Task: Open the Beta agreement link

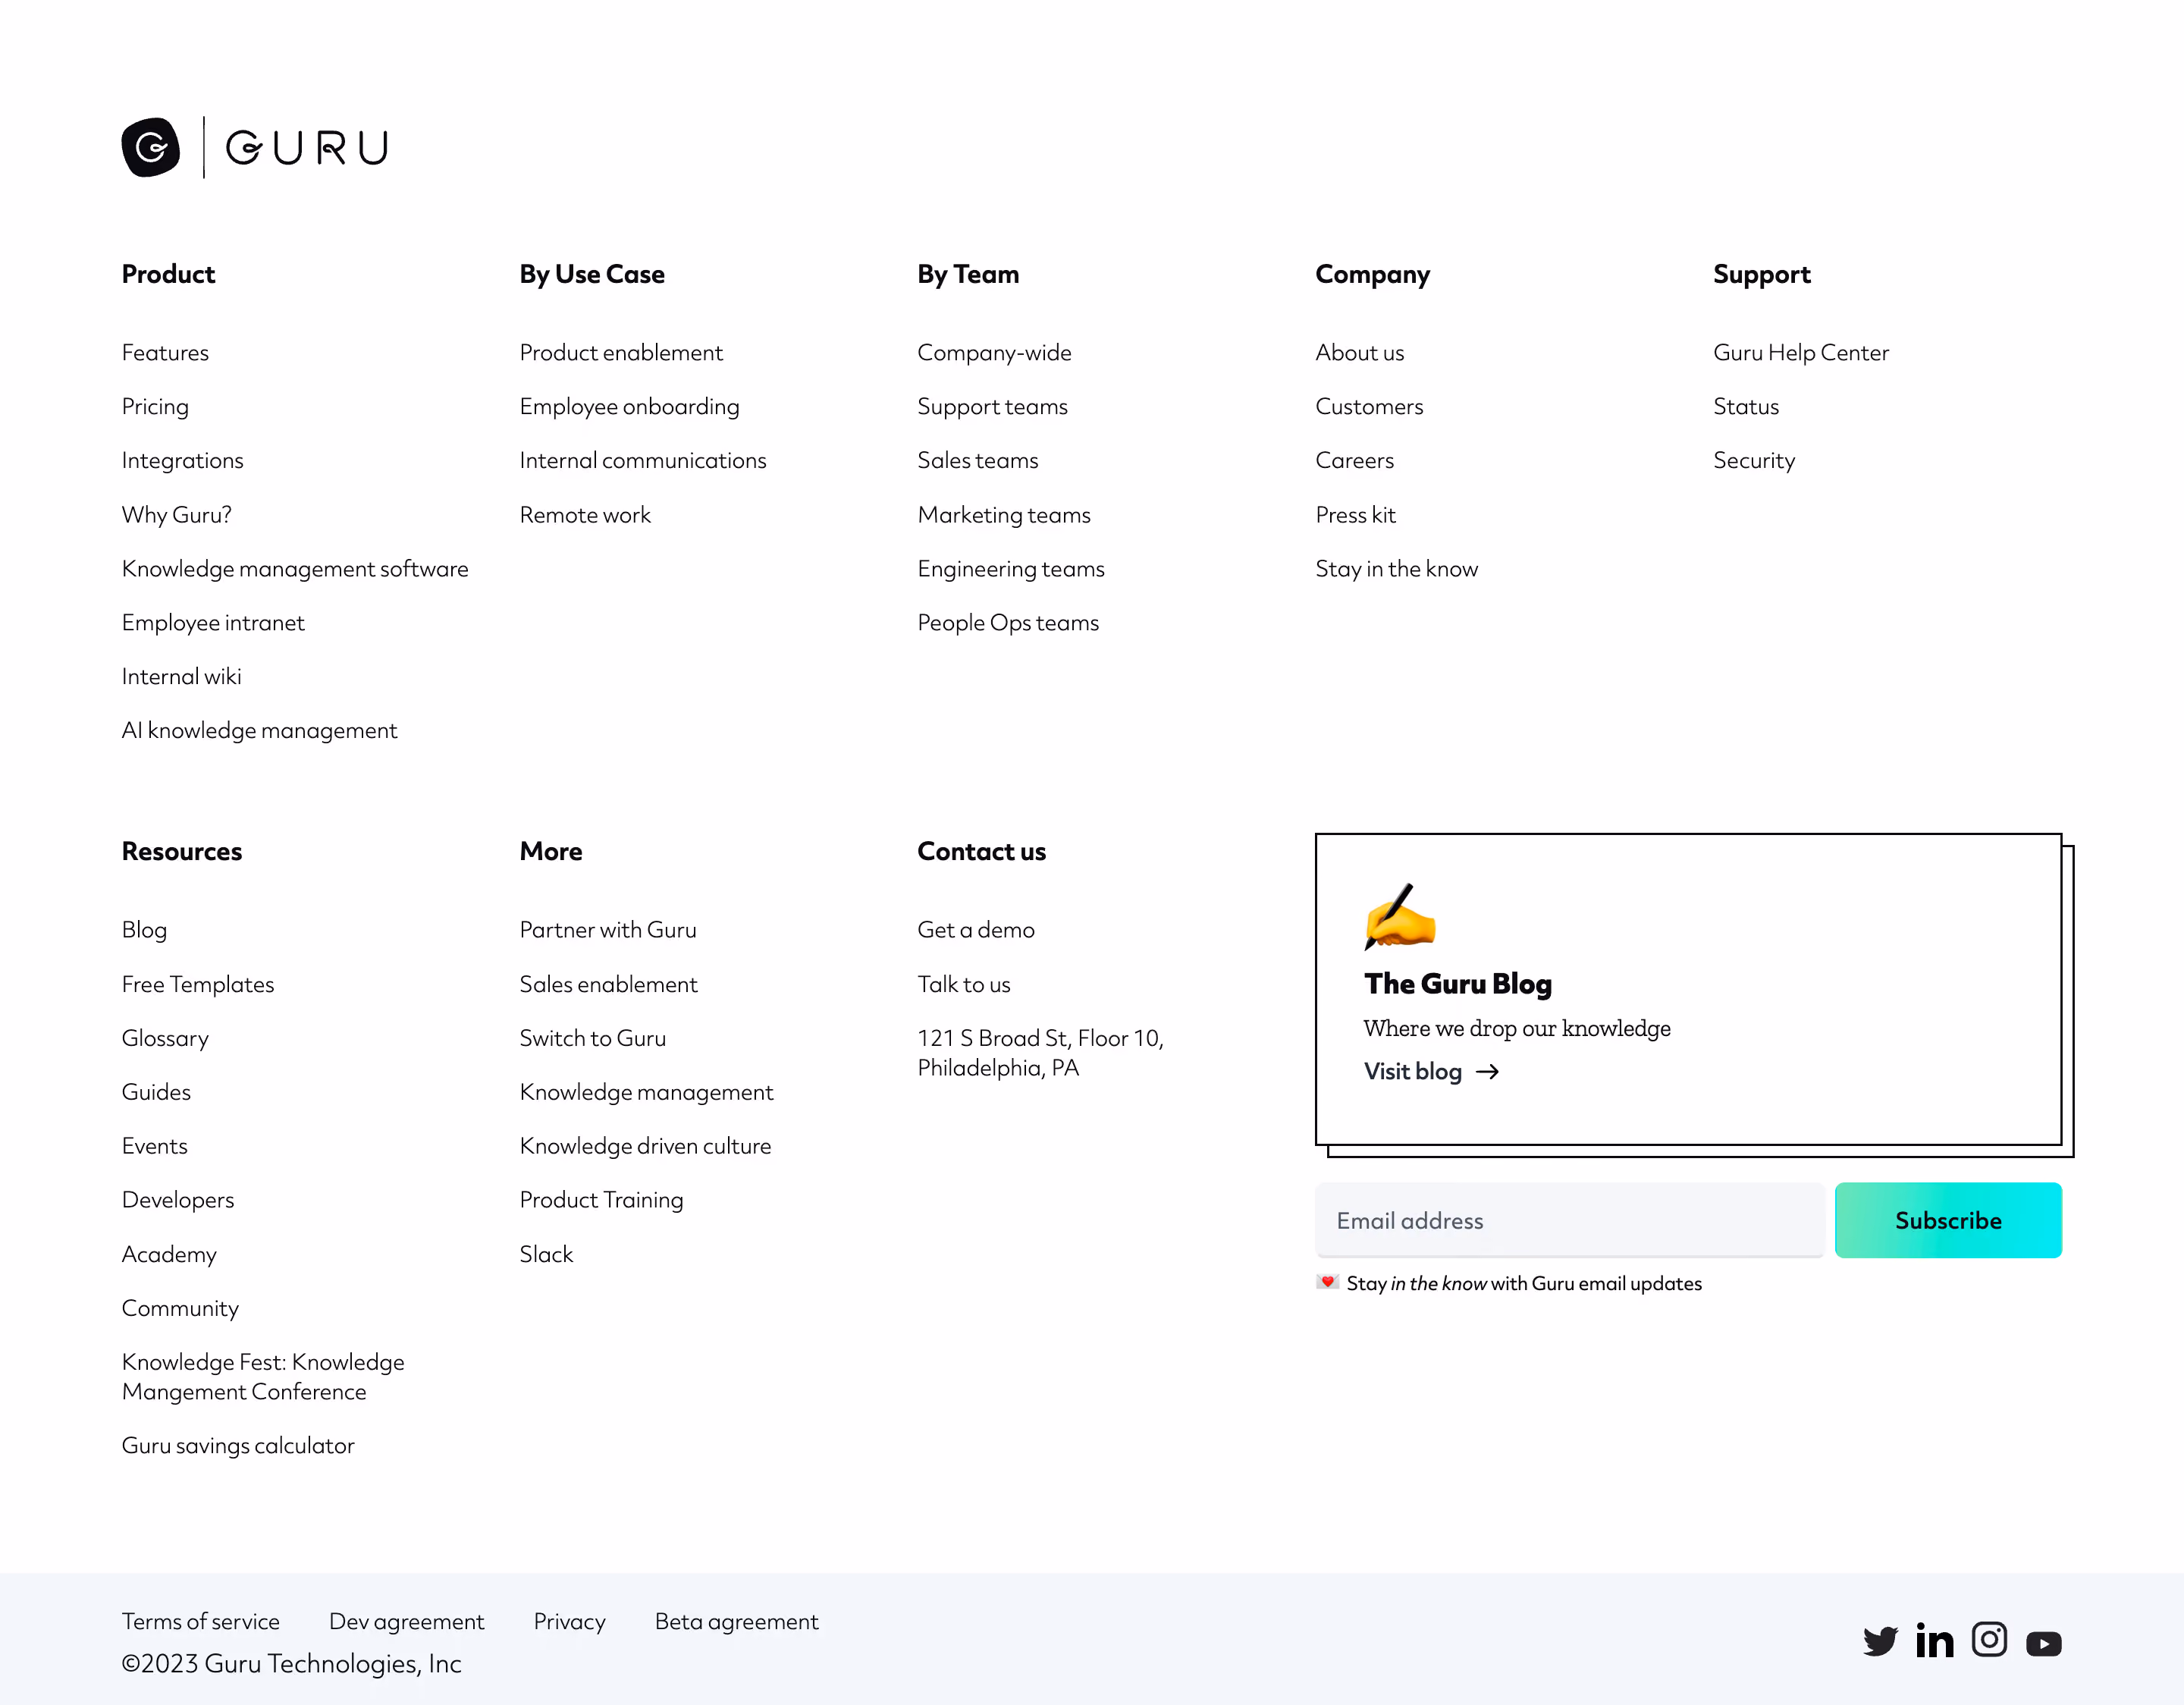Action: click(x=736, y=1622)
